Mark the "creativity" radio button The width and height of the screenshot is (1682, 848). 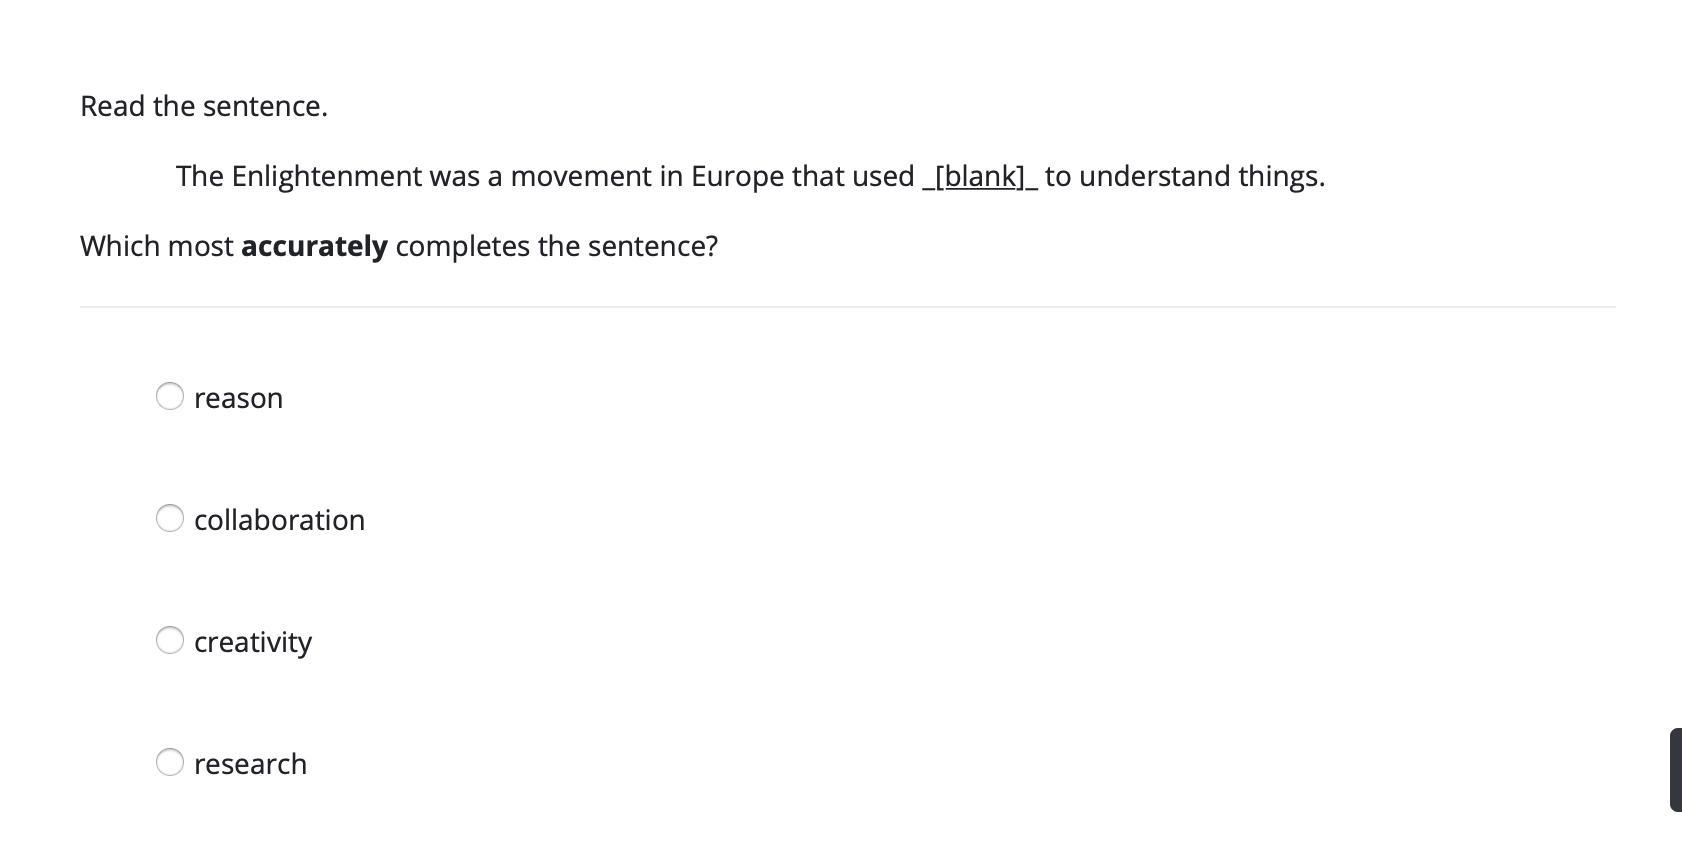coord(170,640)
